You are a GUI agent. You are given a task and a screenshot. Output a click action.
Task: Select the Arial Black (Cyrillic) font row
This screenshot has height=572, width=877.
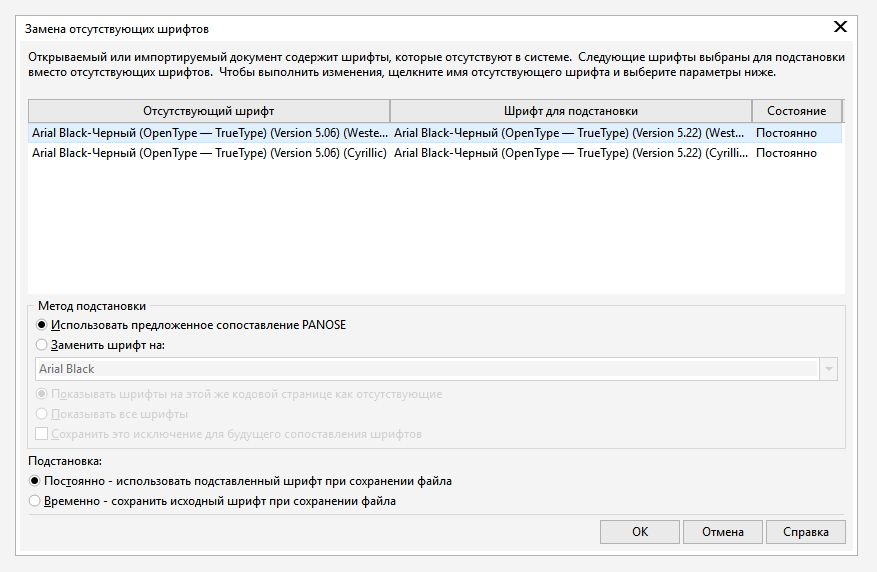pyautogui.click(x=209, y=153)
